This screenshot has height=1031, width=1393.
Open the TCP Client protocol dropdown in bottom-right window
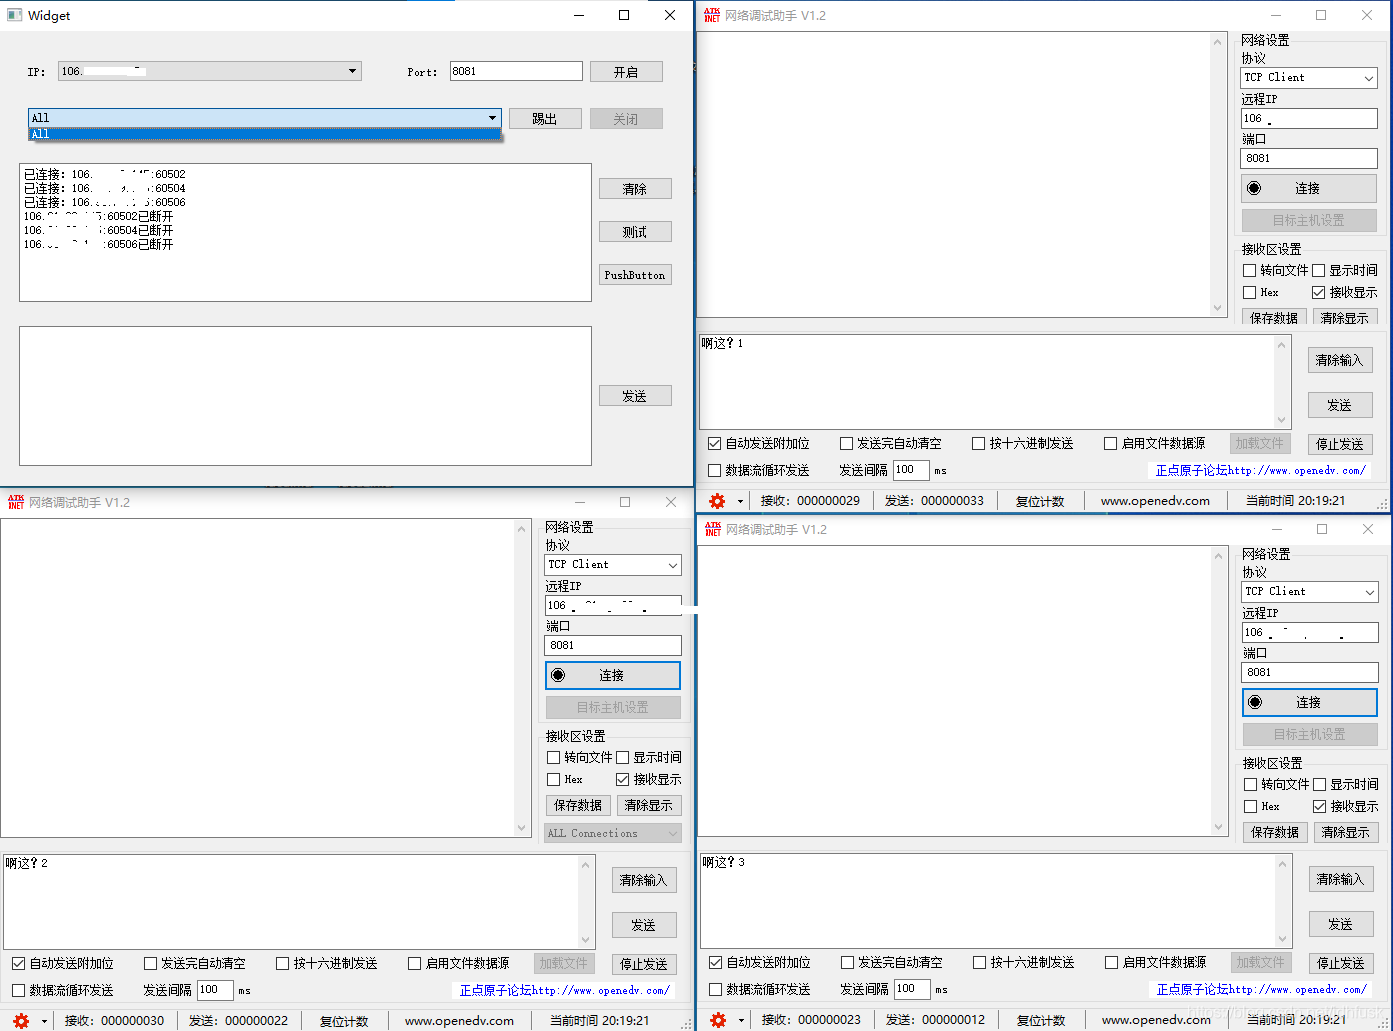(x=1370, y=591)
